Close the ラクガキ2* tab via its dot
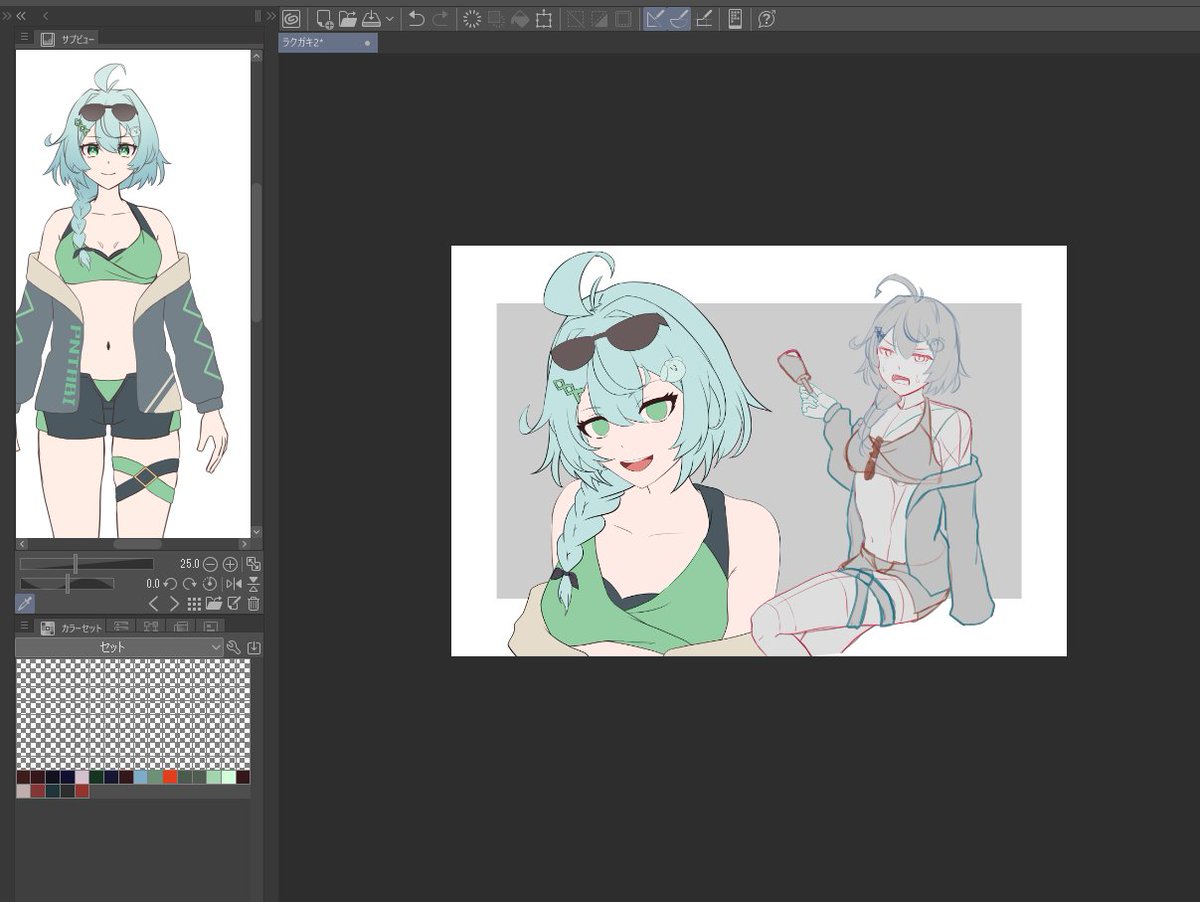1200x902 pixels. [x=367, y=43]
